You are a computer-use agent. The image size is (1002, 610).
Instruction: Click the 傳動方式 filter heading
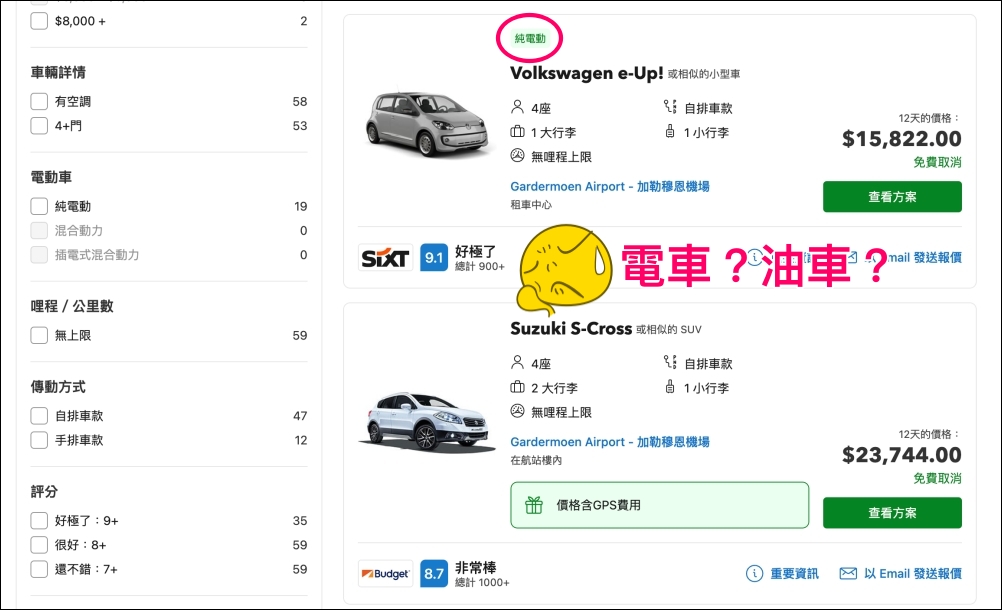58,386
